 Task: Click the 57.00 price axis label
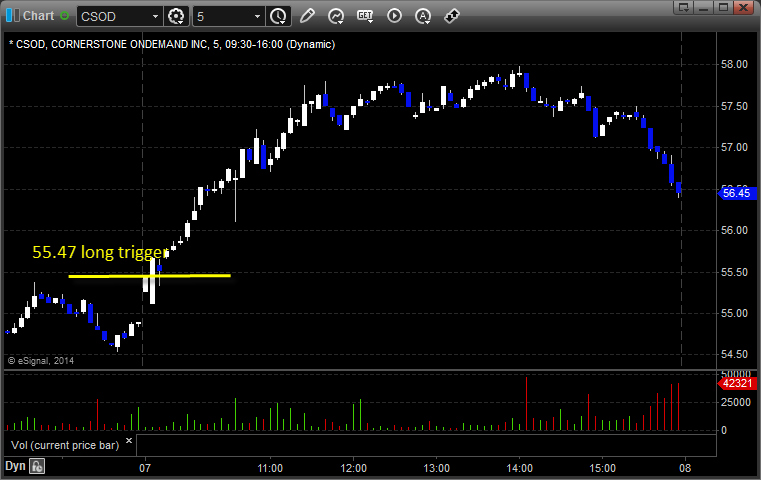click(x=734, y=147)
